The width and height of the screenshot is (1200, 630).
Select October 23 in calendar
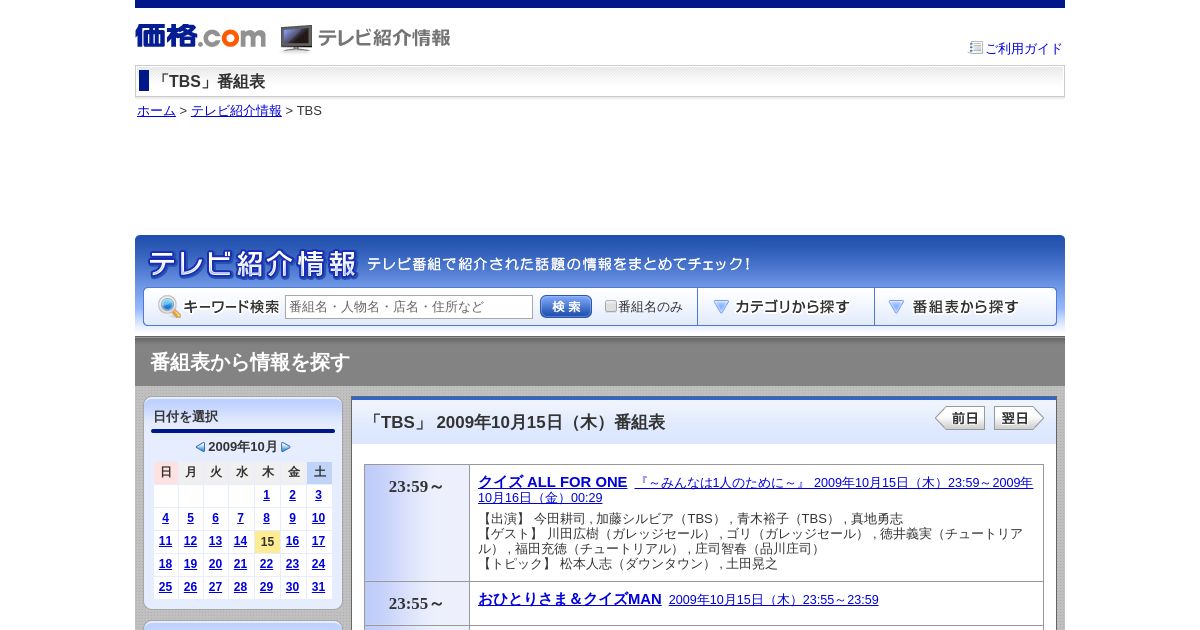[292, 564]
